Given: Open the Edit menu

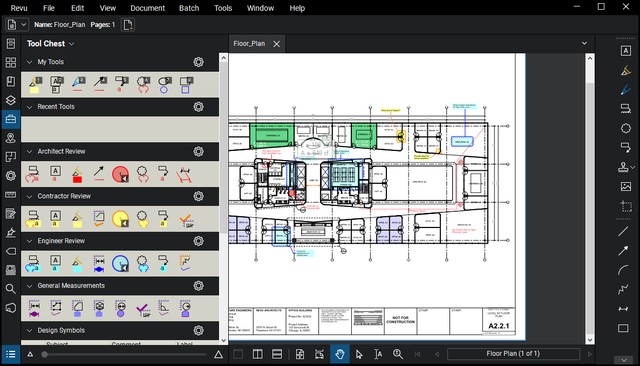Looking at the screenshot, I should point(77,8).
